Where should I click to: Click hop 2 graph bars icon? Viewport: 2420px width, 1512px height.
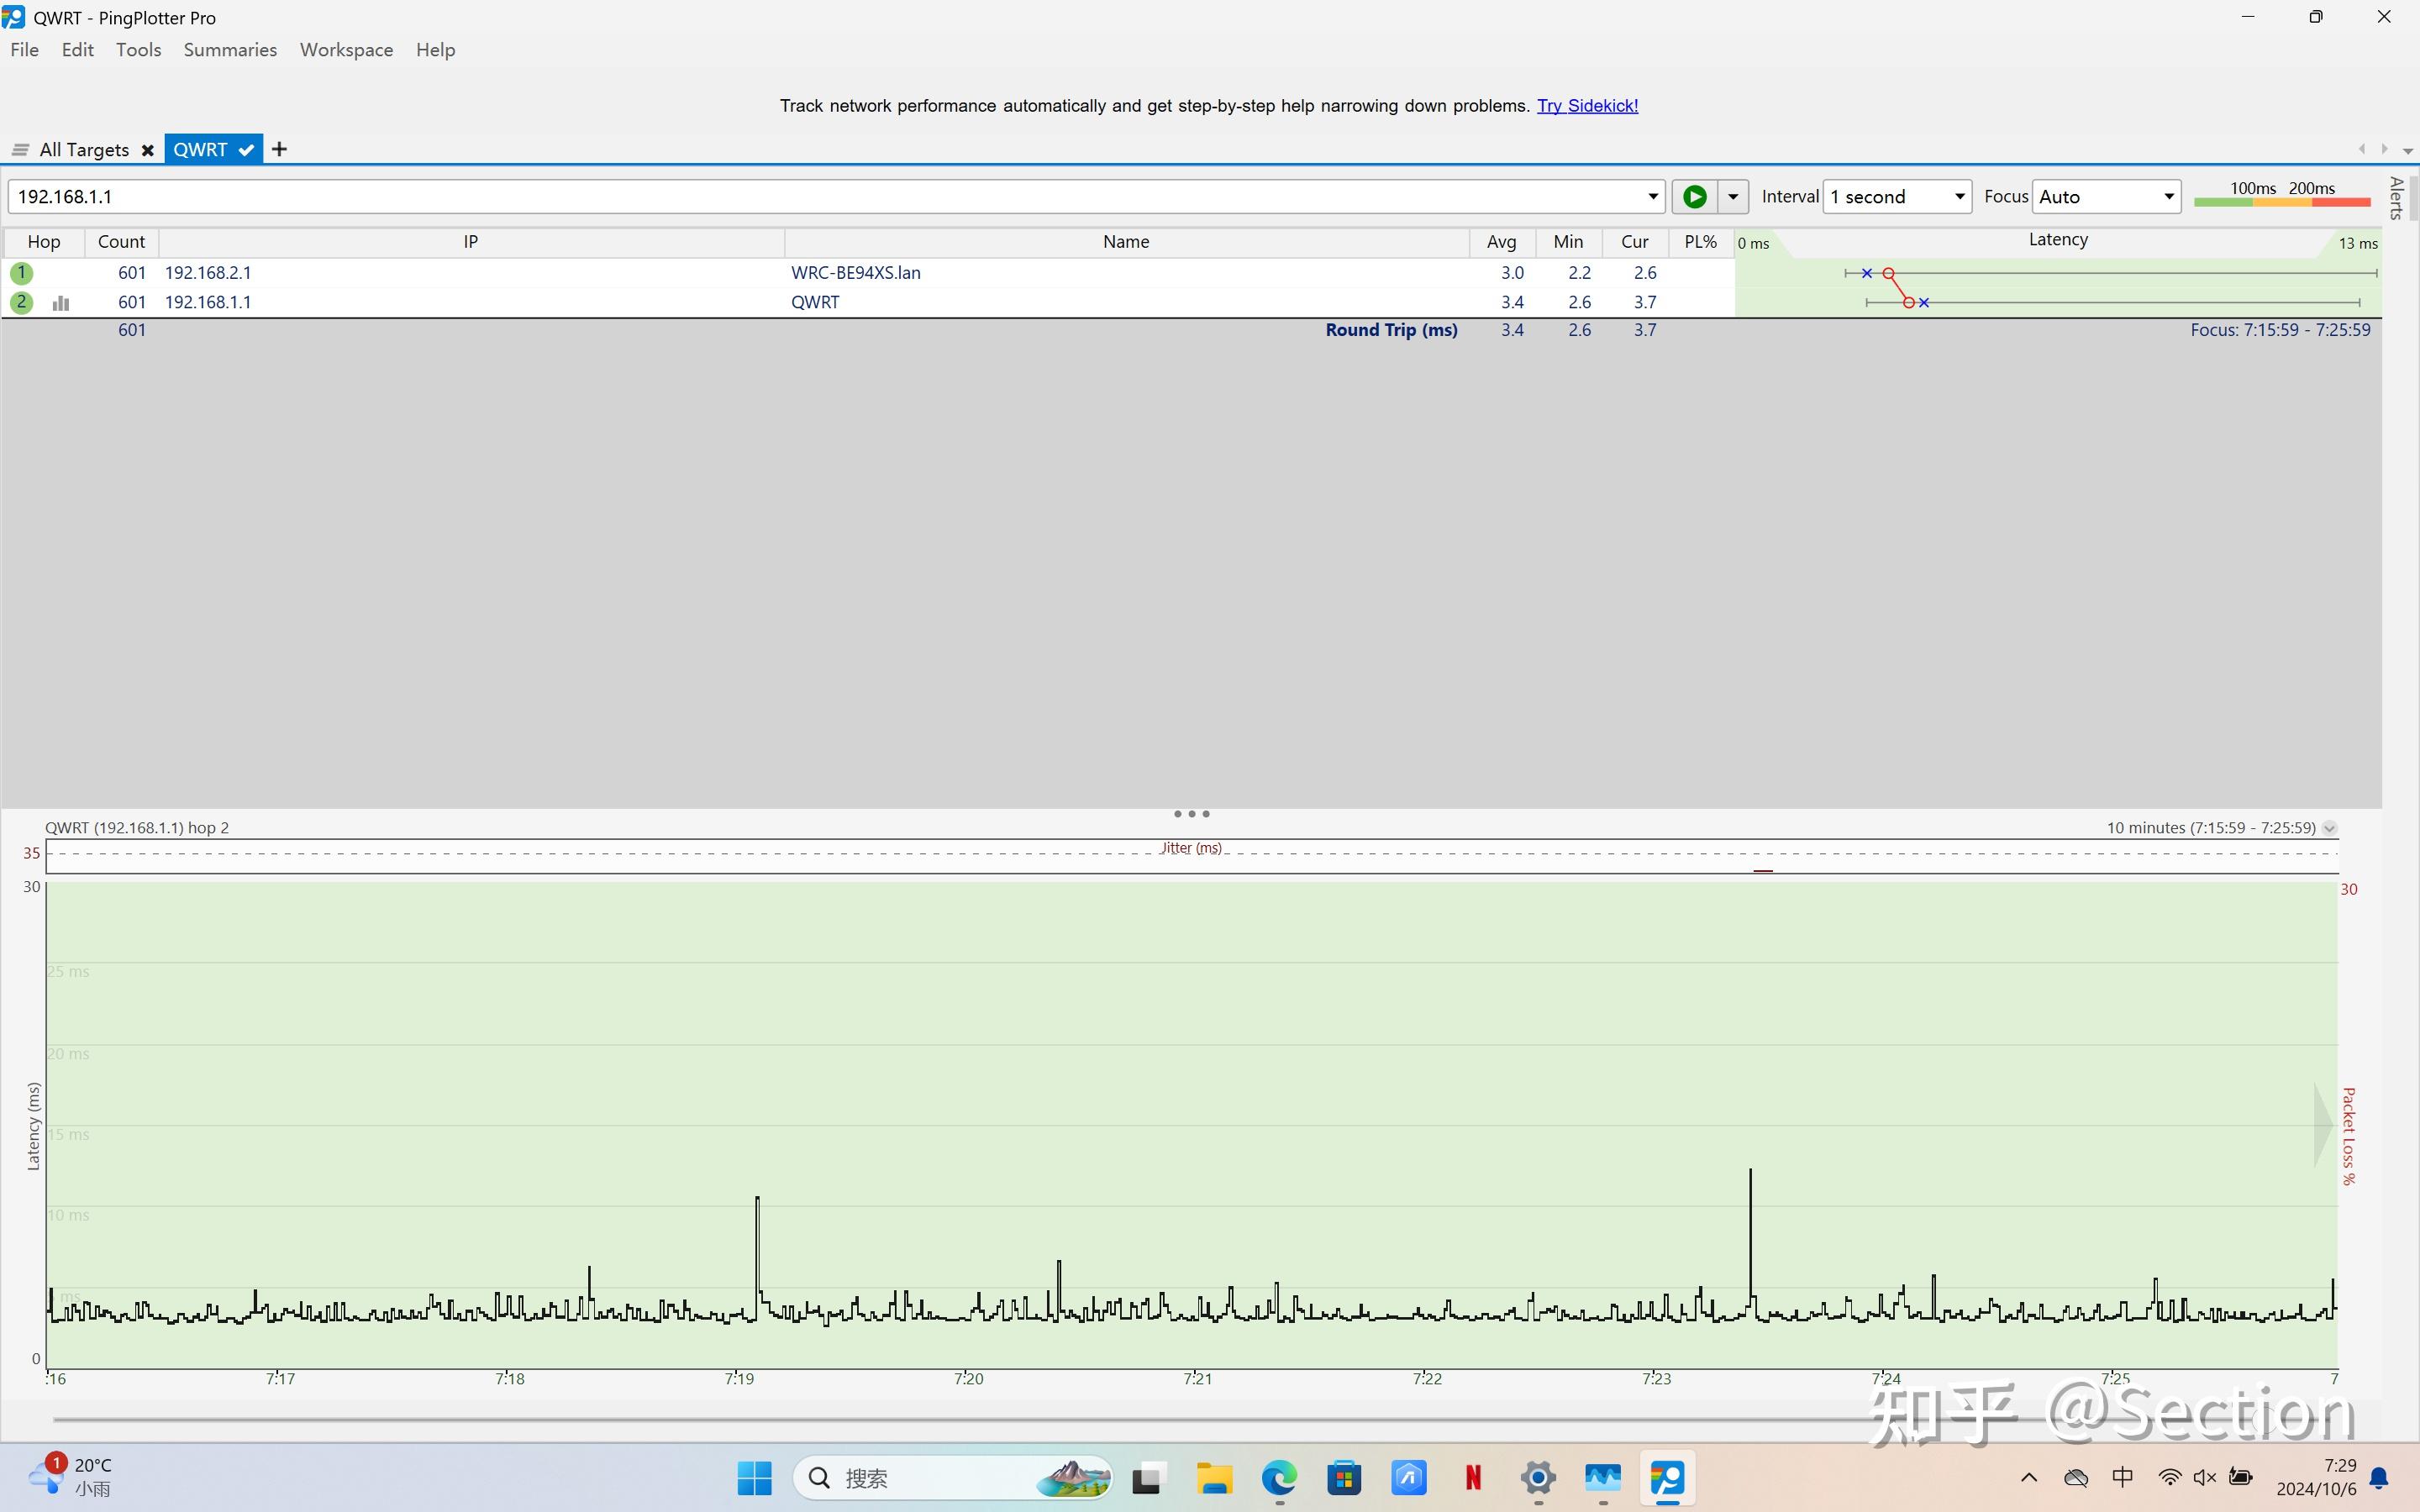click(x=61, y=303)
